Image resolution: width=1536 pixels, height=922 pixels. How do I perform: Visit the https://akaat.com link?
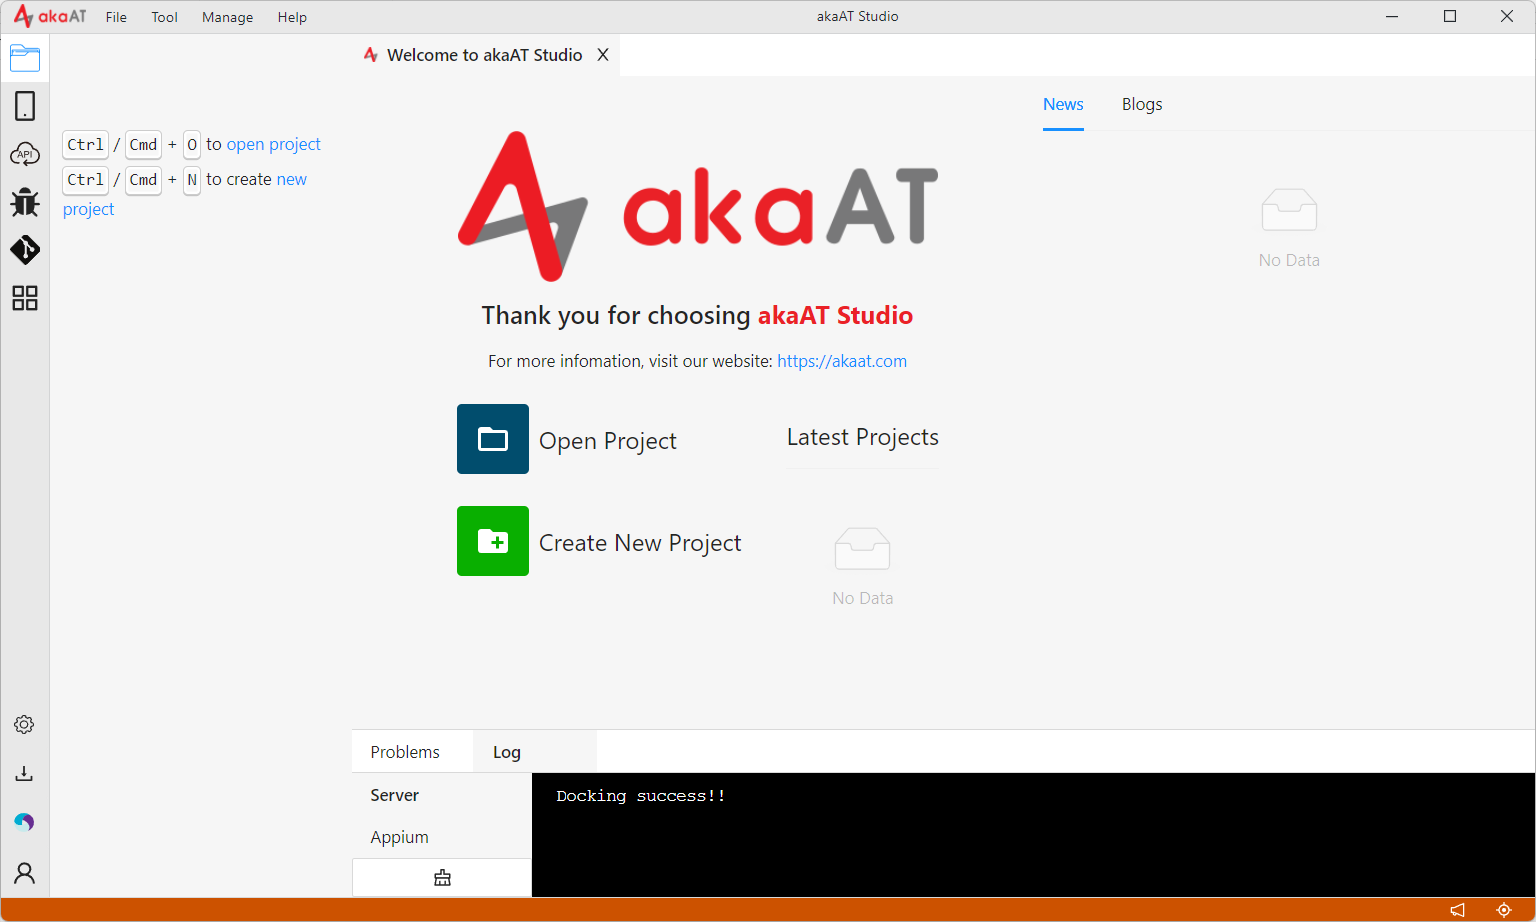tap(842, 361)
